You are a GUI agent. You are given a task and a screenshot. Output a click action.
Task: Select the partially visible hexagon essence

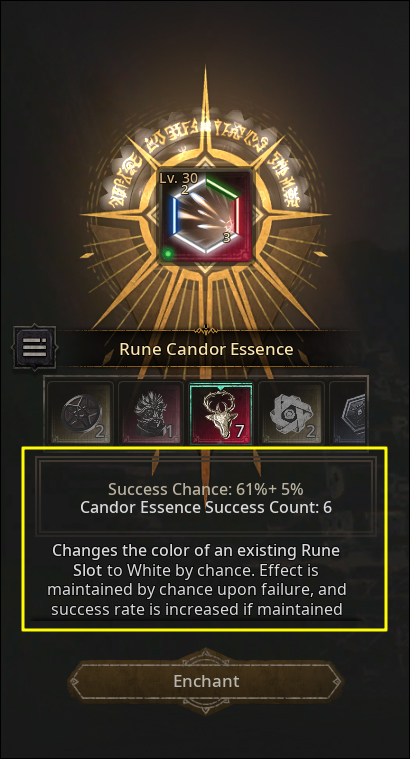pyautogui.click(x=348, y=413)
